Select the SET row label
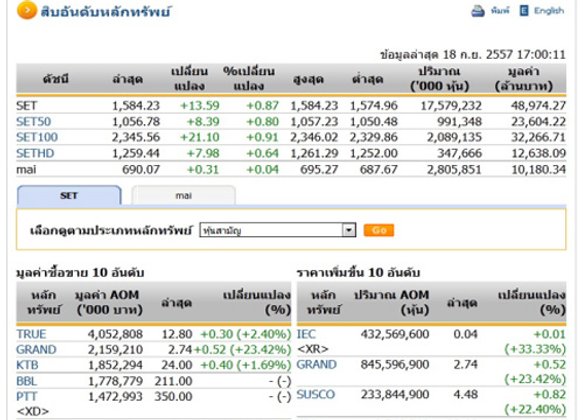583x420 pixels. [26, 106]
